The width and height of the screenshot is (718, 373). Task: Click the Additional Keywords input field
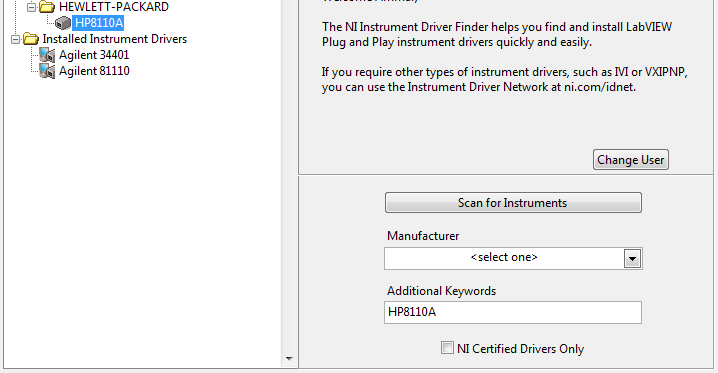513,313
